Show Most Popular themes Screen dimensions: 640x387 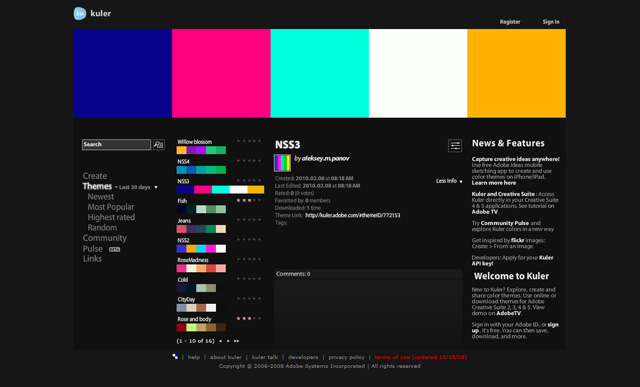[111, 207]
